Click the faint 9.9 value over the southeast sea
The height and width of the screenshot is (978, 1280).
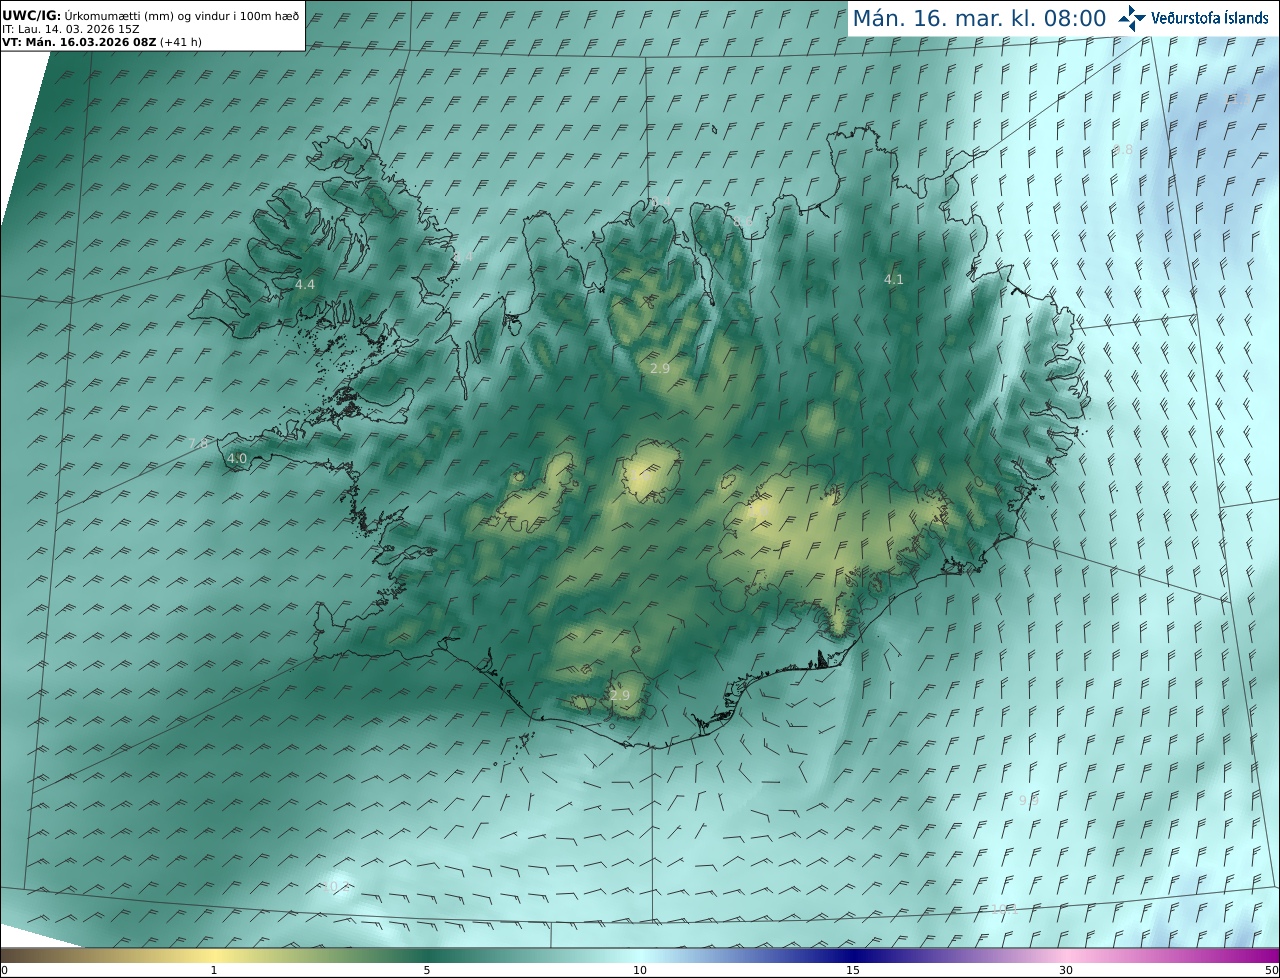click(x=1029, y=800)
